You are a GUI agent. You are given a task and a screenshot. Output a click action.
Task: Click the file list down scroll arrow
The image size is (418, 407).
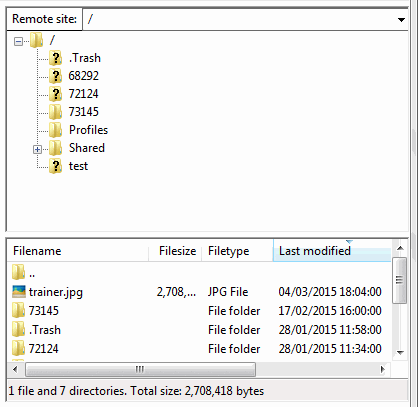click(x=400, y=353)
